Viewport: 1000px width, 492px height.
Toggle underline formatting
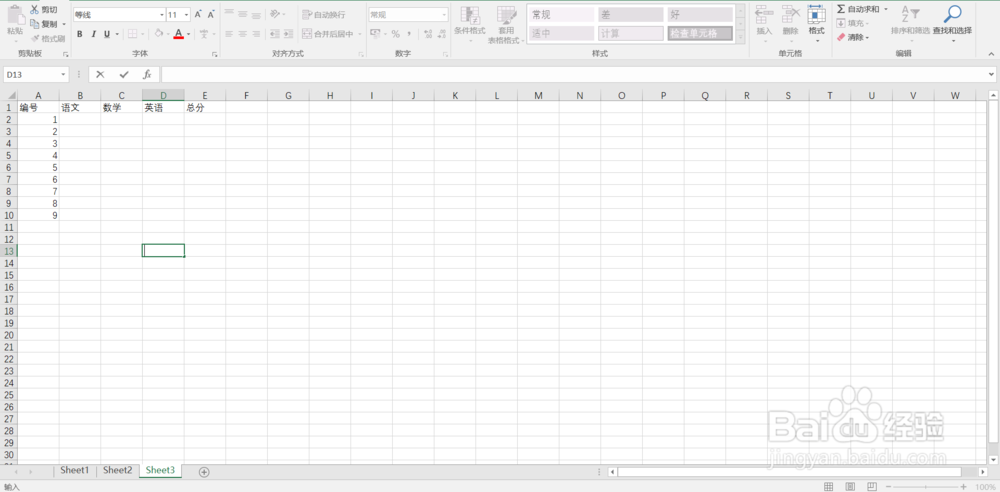[107, 34]
